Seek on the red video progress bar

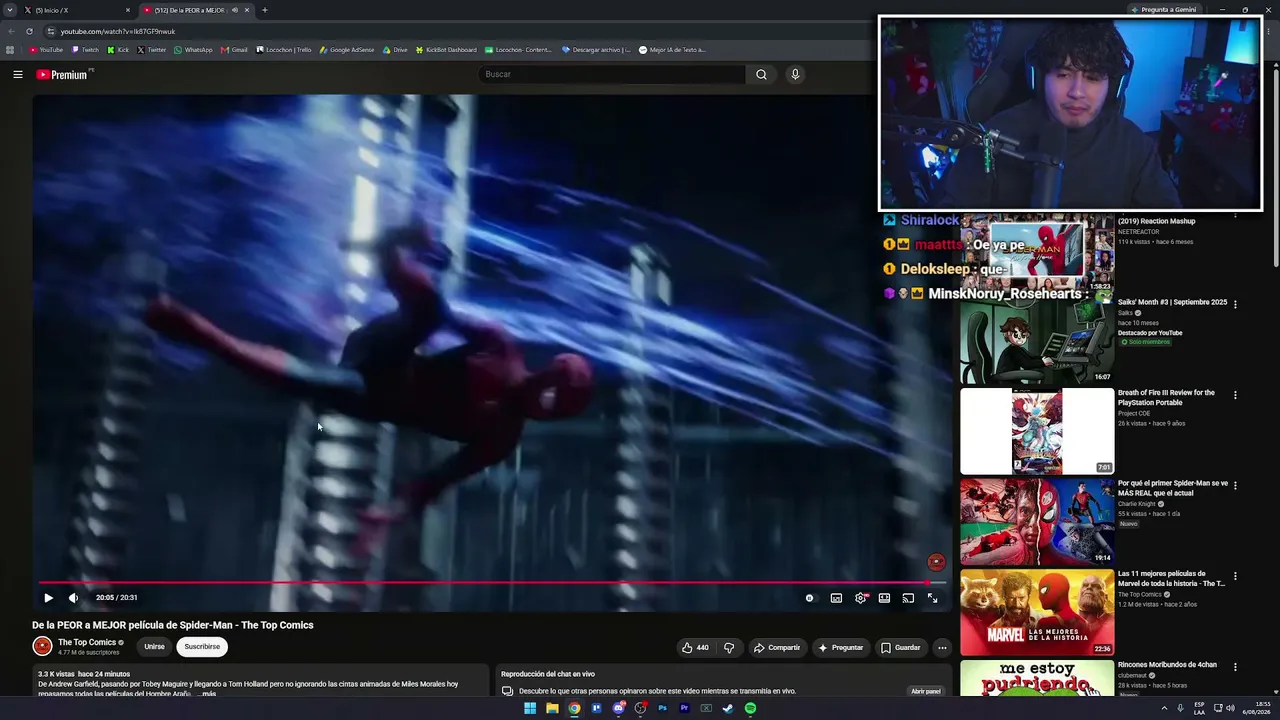click(x=492, y=582)
